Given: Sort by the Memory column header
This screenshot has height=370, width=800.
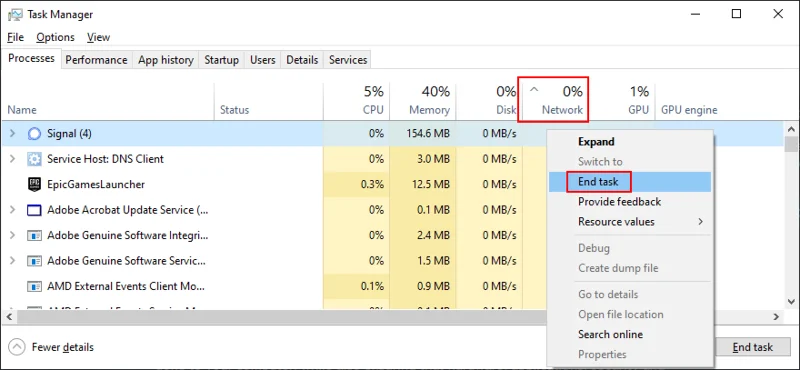Looking at the screenshot, I should [x=423, y=100].
